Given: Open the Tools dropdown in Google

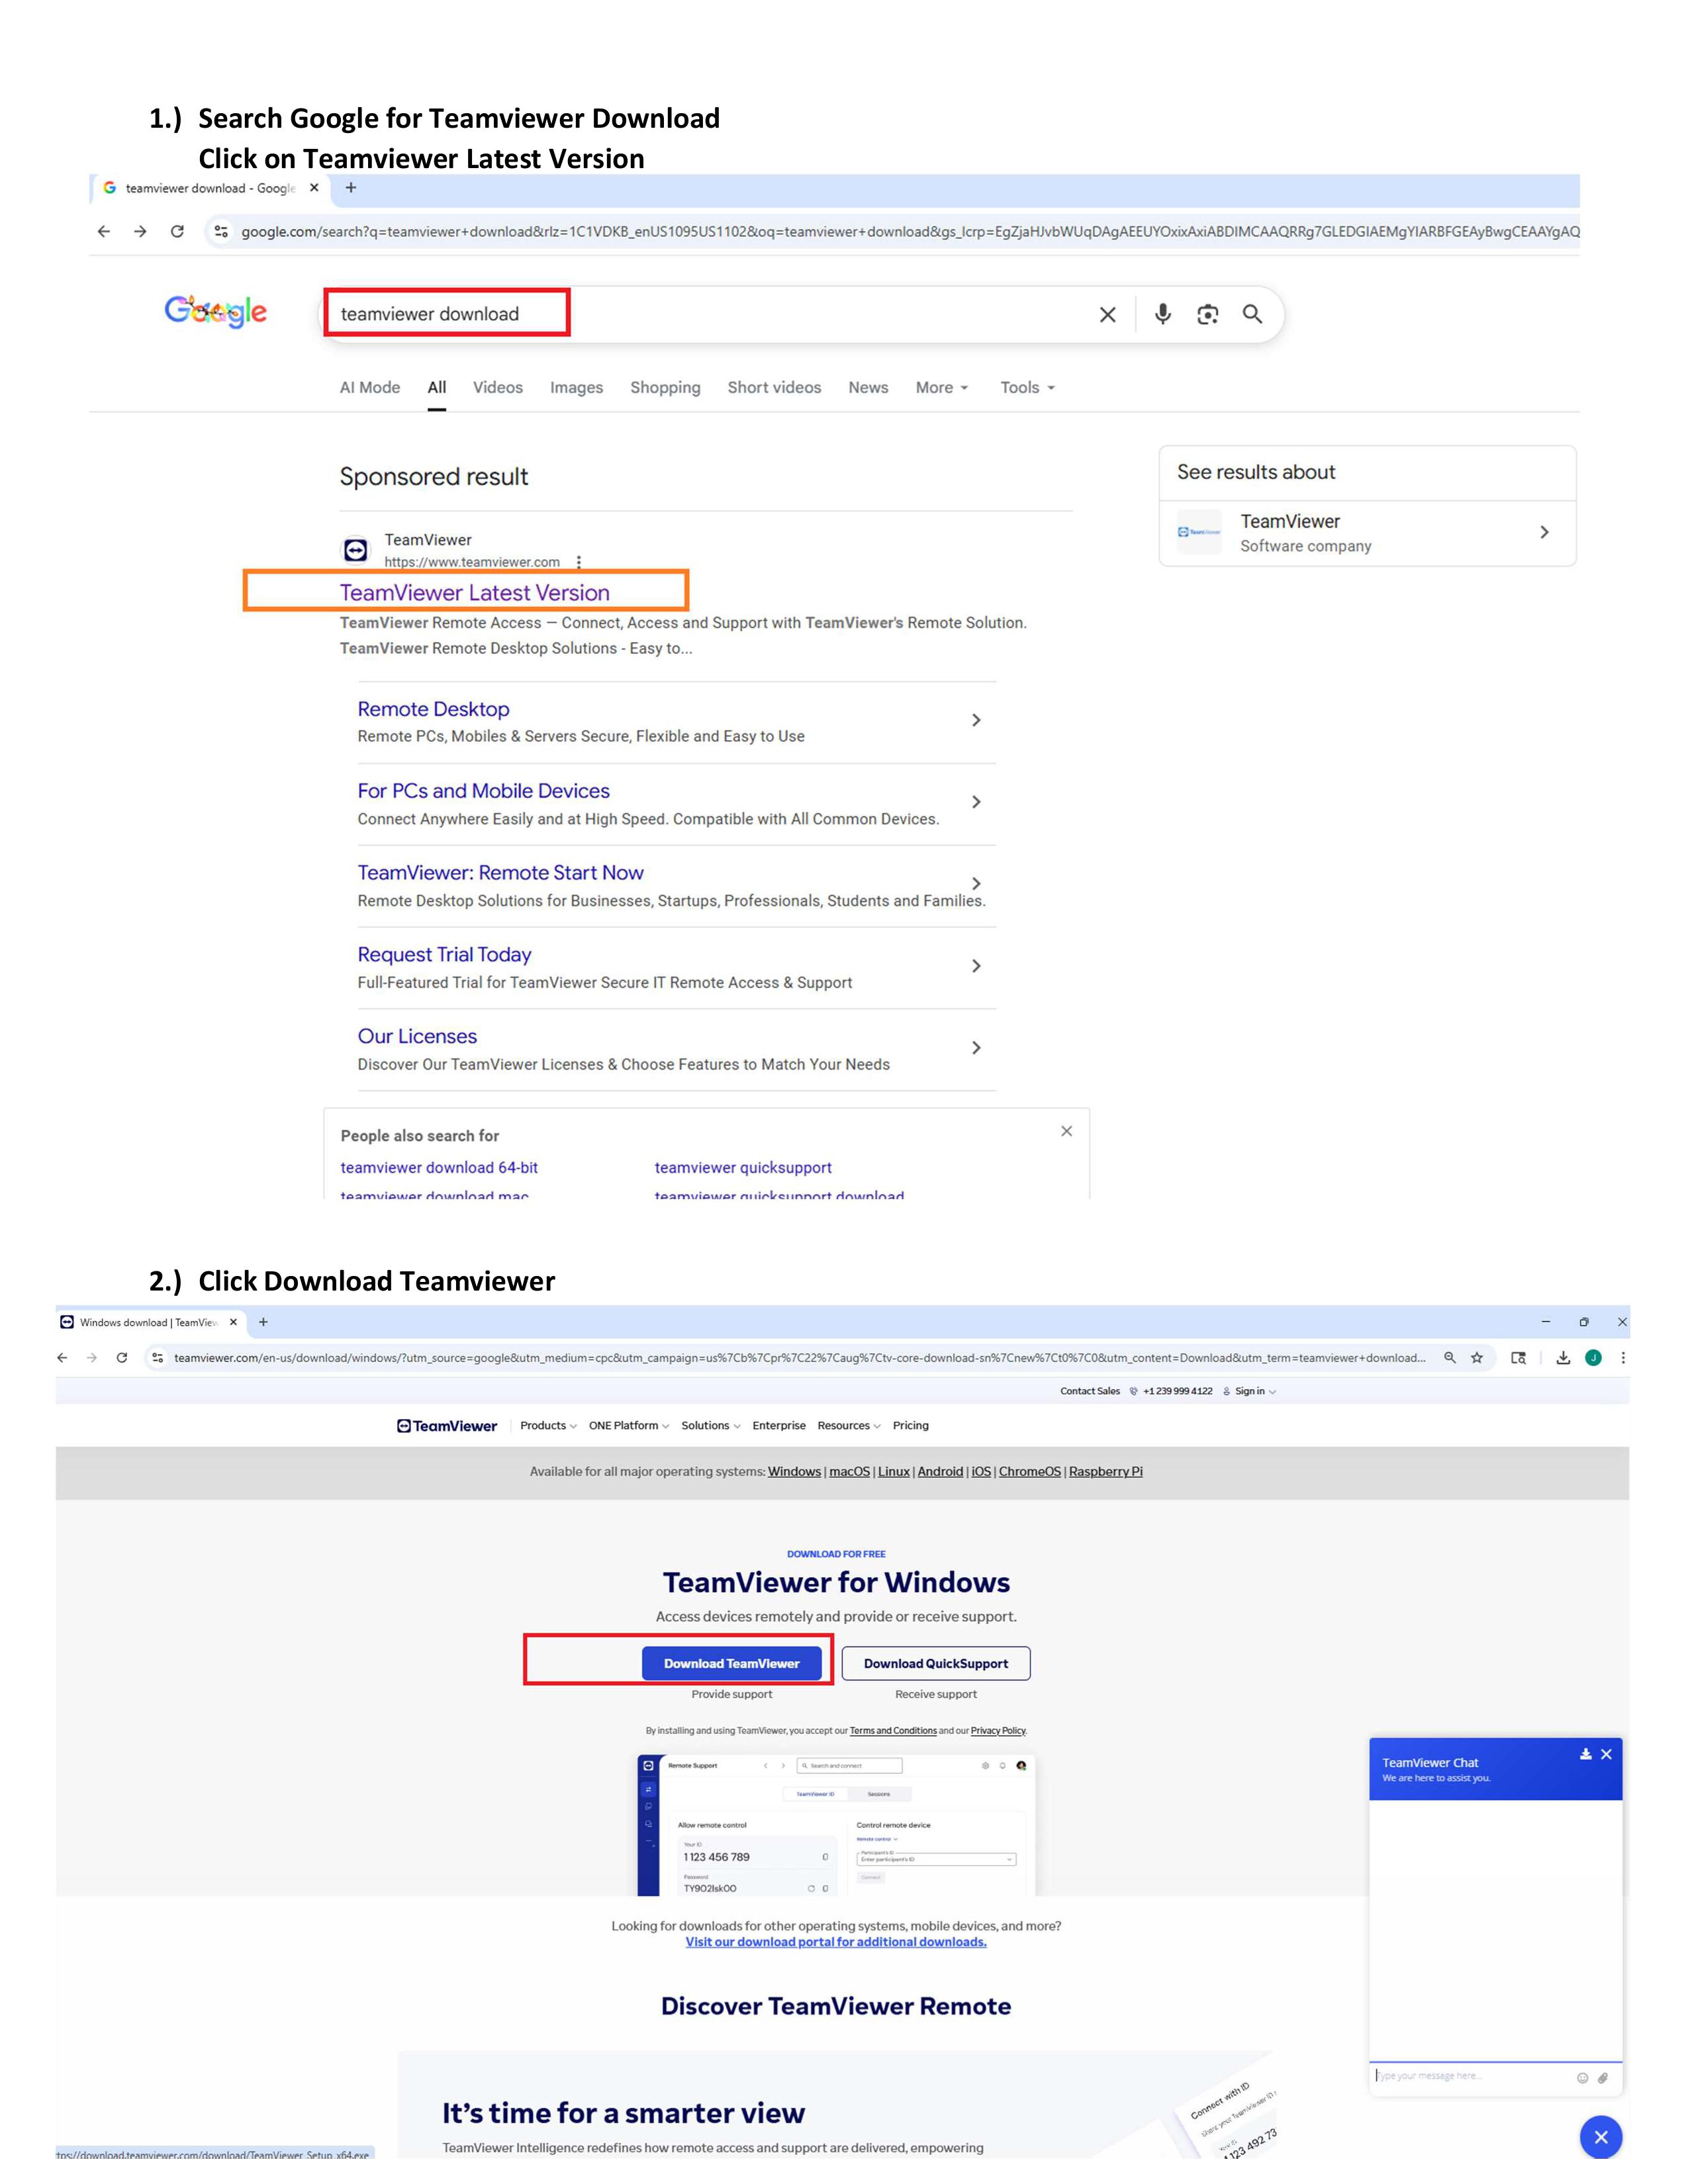Looking at the screenshot, I should click(1027, 387).
